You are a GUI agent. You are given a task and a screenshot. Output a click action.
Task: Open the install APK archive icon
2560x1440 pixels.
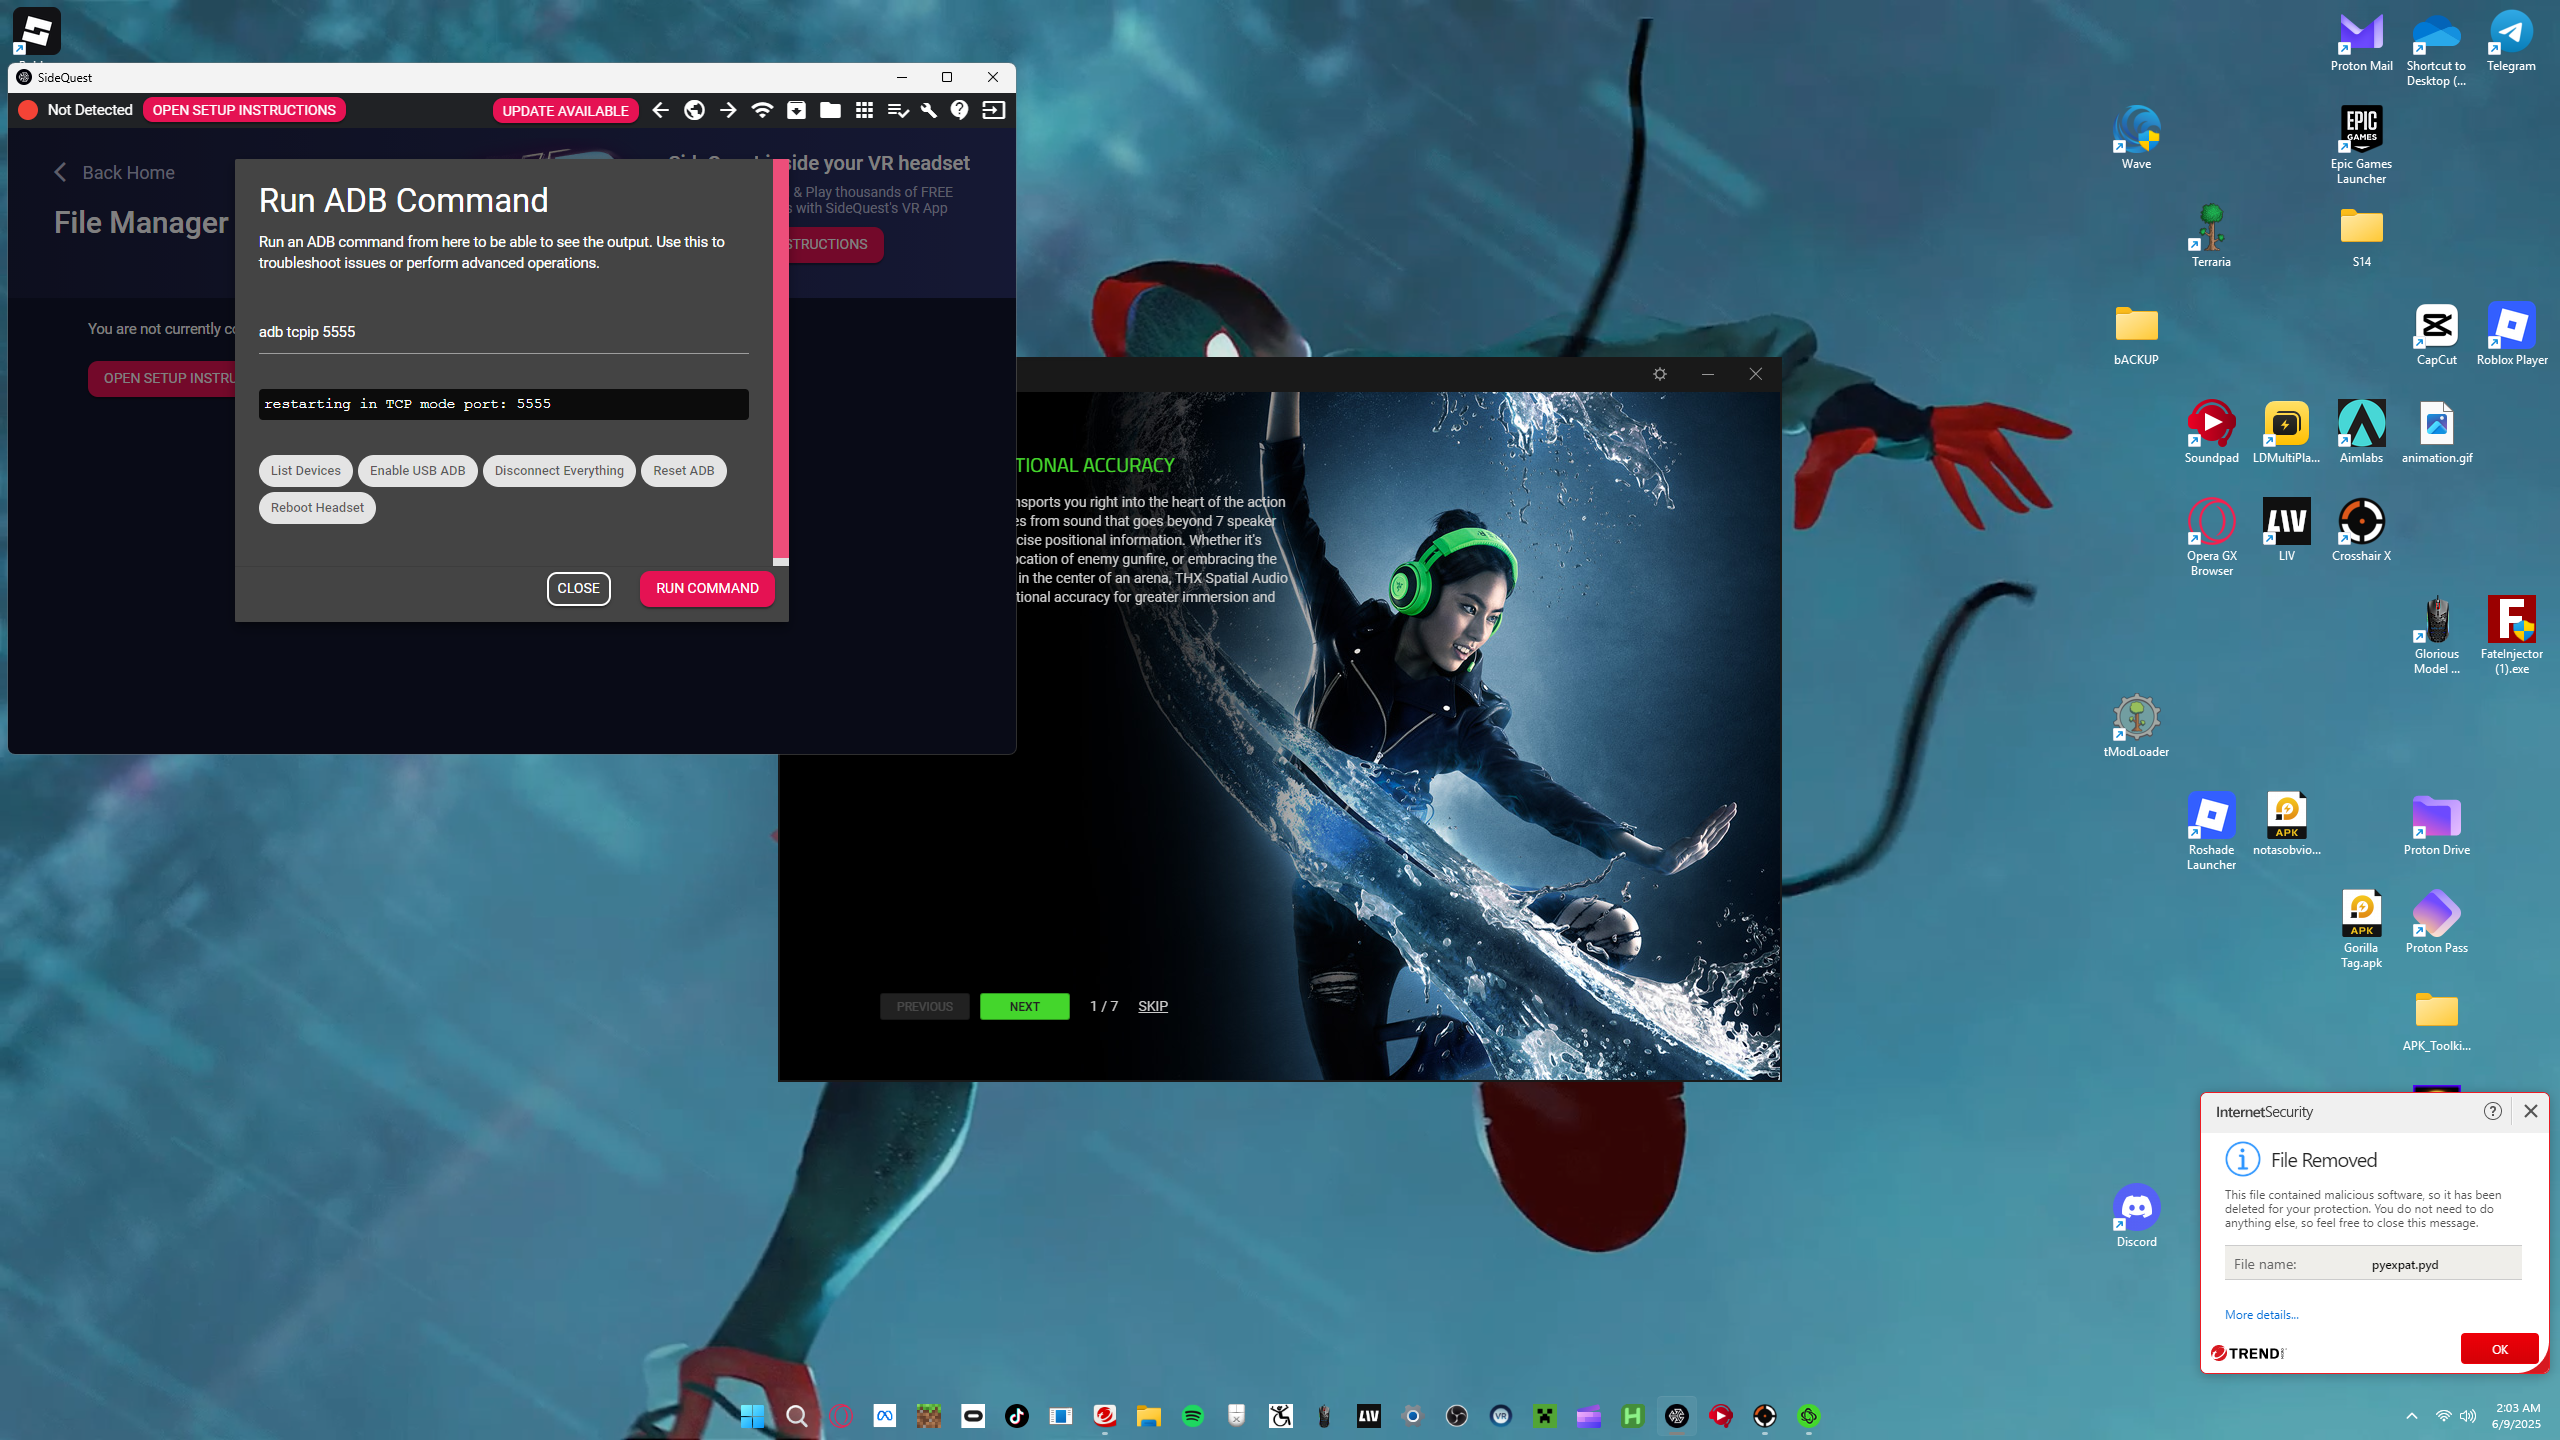[x=796, y=110]
